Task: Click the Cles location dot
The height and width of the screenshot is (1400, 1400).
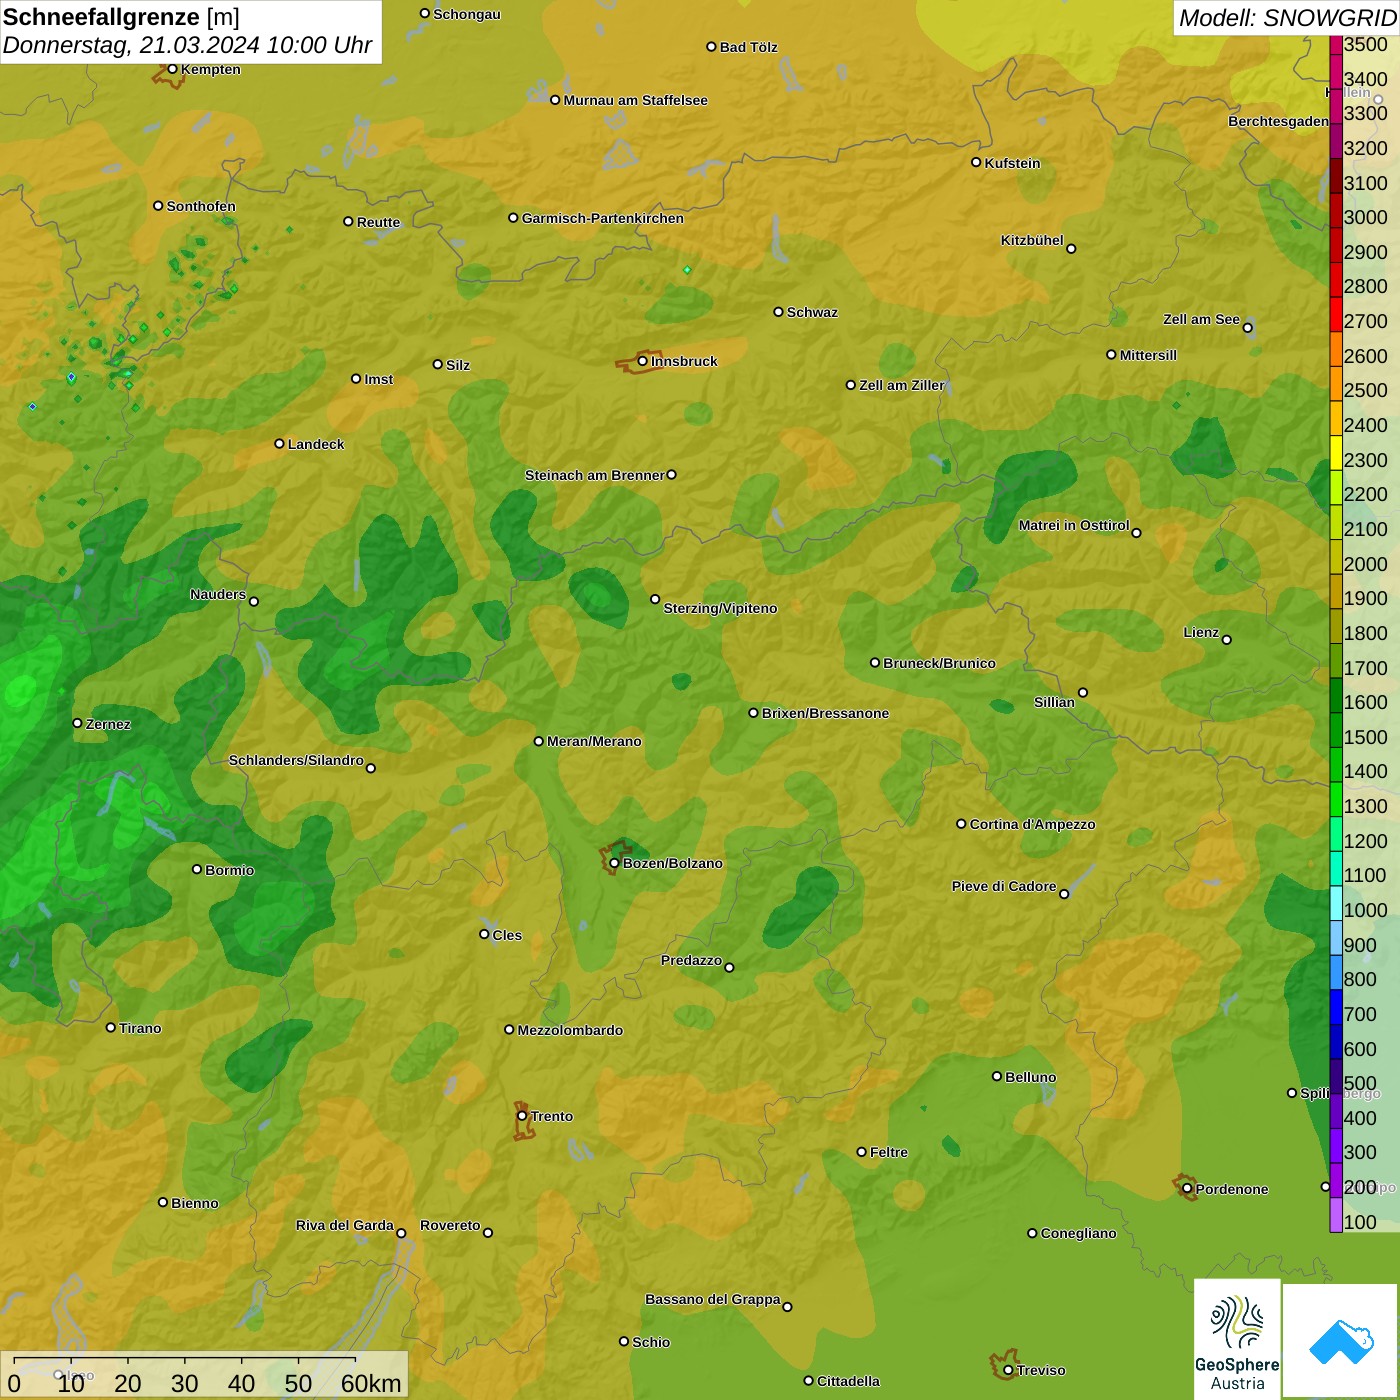Action: [484, 934]
